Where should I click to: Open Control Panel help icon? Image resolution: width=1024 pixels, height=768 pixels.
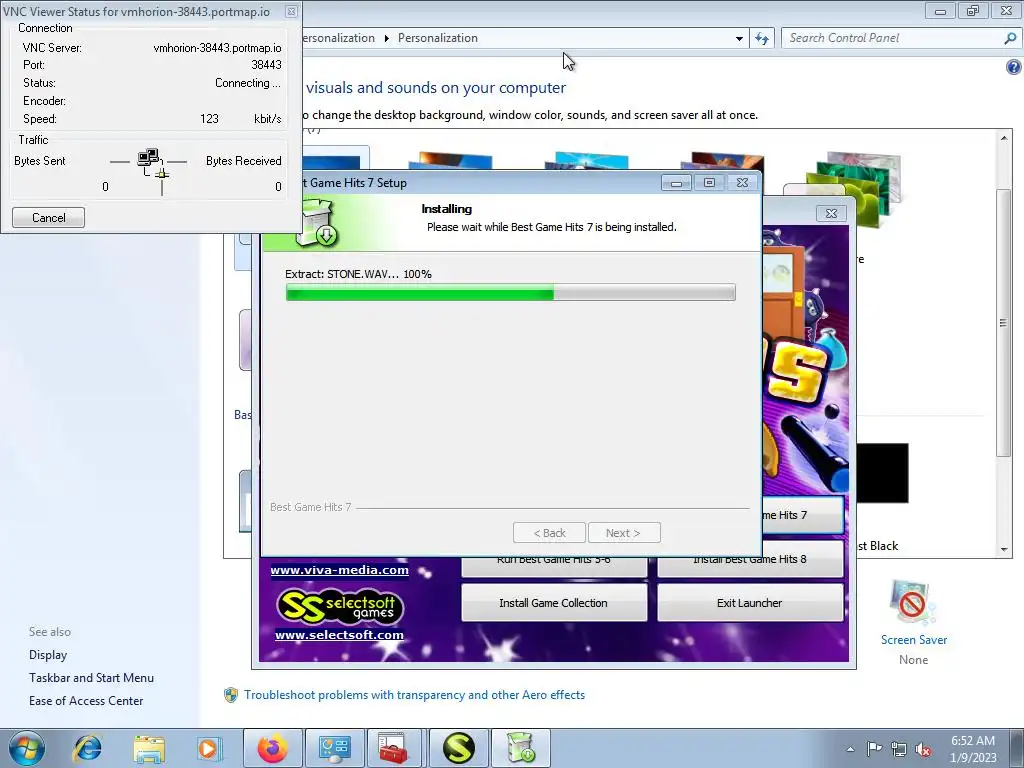1014,67
